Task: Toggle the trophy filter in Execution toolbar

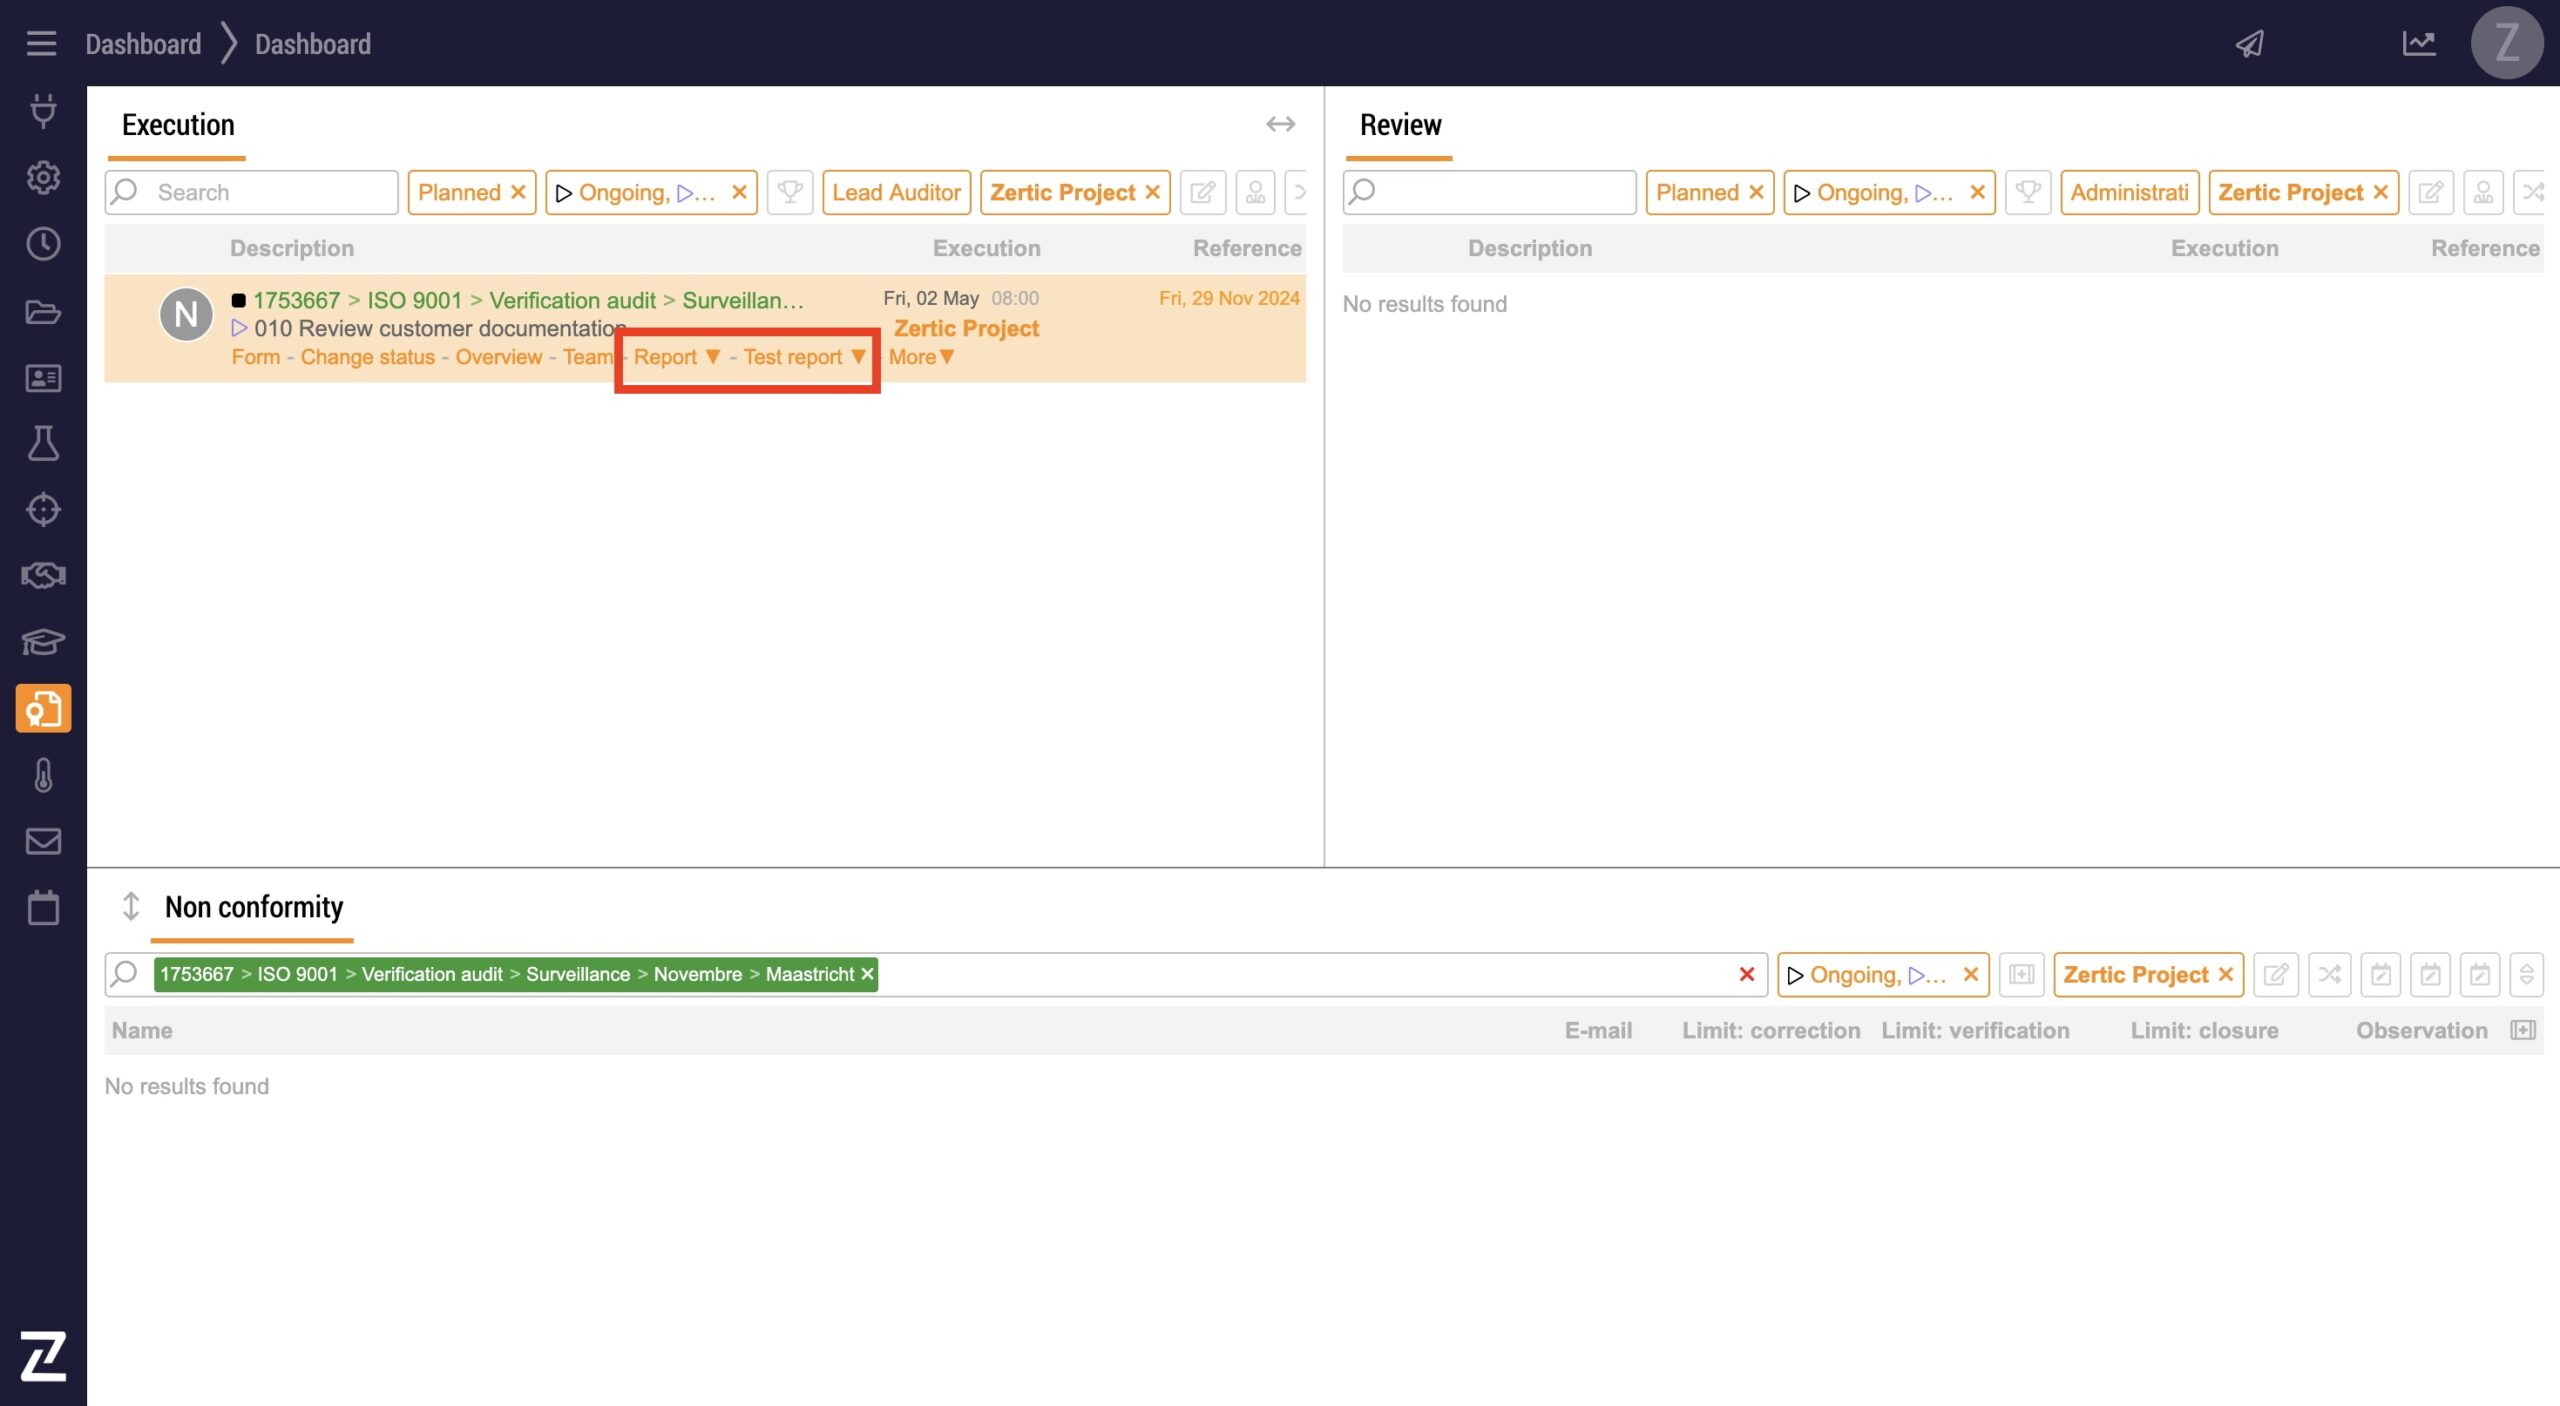Action: coord(790,192)
